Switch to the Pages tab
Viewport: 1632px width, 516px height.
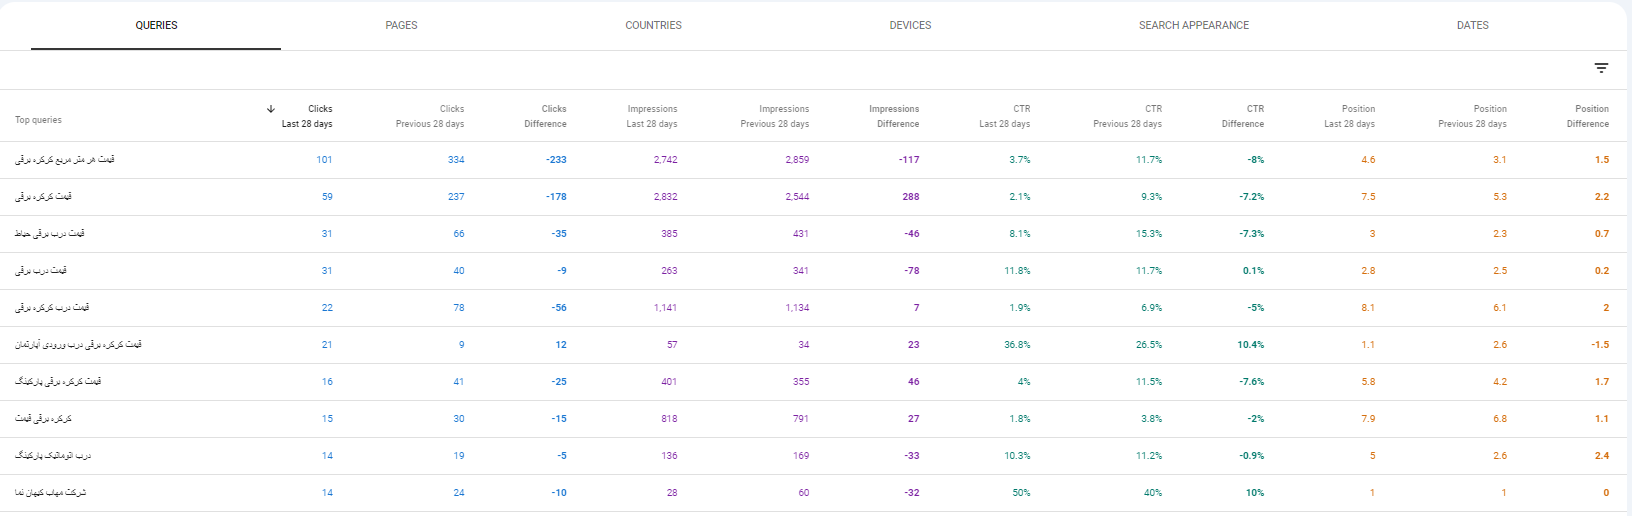401,25
